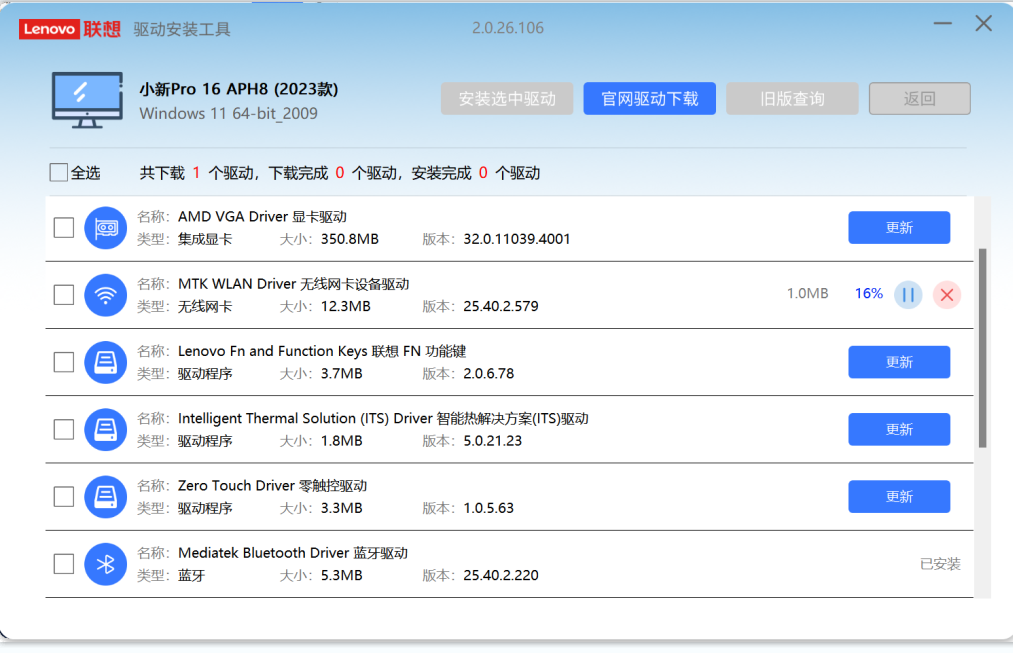Check the MTK WLAN Driver checkbox
1013x653 pixels.
tap(63, 295)
